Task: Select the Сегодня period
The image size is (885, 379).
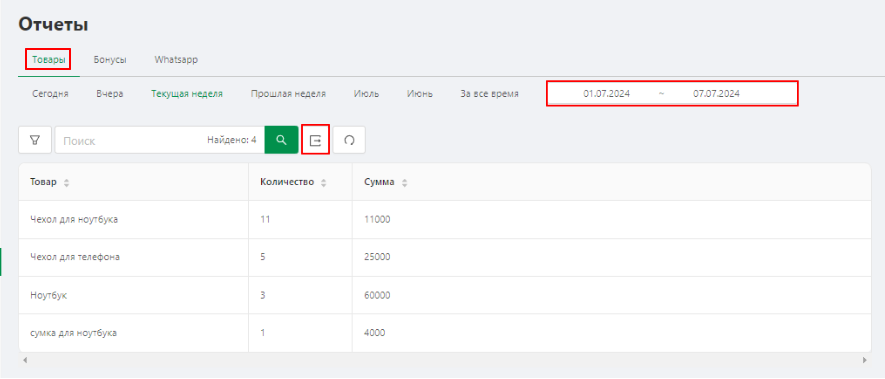Action: [50, 94]
